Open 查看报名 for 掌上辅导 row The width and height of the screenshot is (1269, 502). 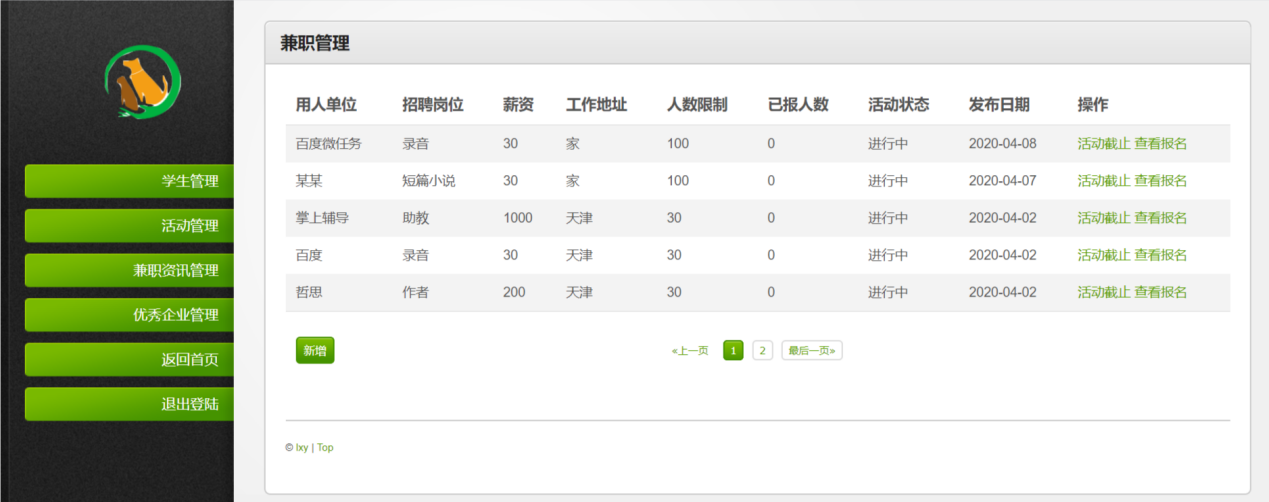[1160, 218]
